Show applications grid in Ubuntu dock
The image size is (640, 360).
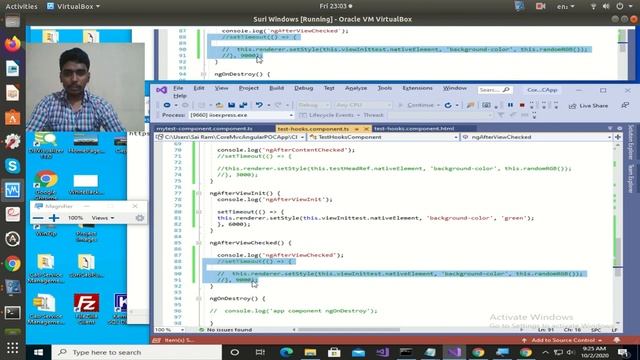pyautogui.click(x=13, y=348)
